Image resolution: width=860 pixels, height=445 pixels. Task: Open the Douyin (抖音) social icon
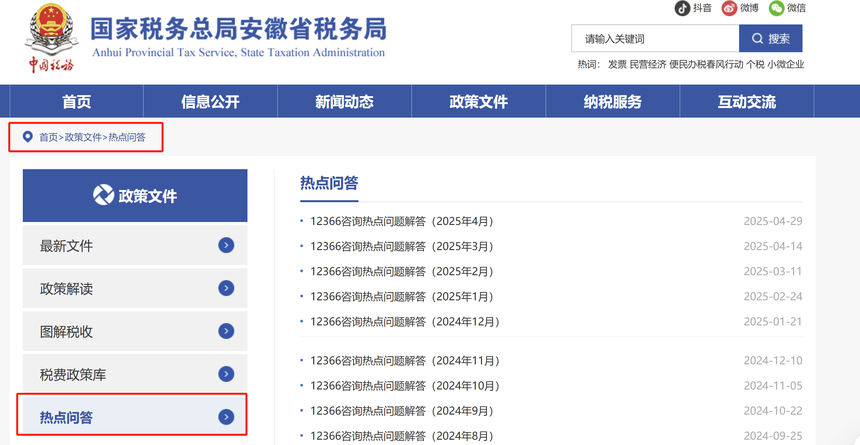pyautogui.click(x=682, y=8)
